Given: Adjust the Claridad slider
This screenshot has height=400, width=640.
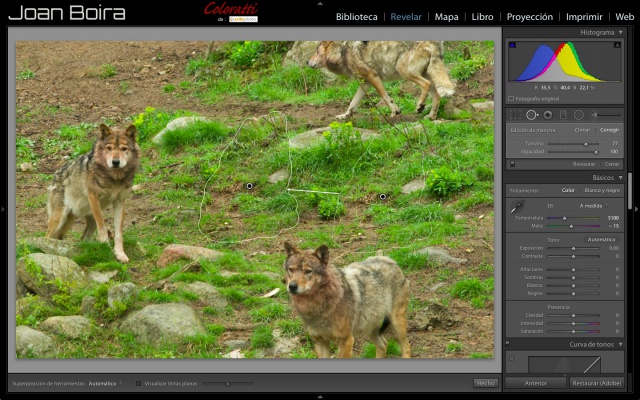Looking at the screenshot, I should 573,315.
